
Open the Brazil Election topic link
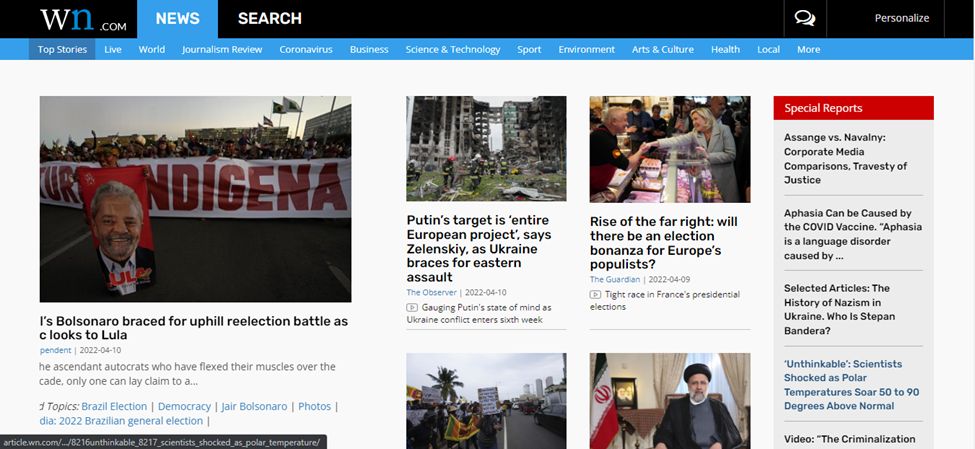(114, 406)
